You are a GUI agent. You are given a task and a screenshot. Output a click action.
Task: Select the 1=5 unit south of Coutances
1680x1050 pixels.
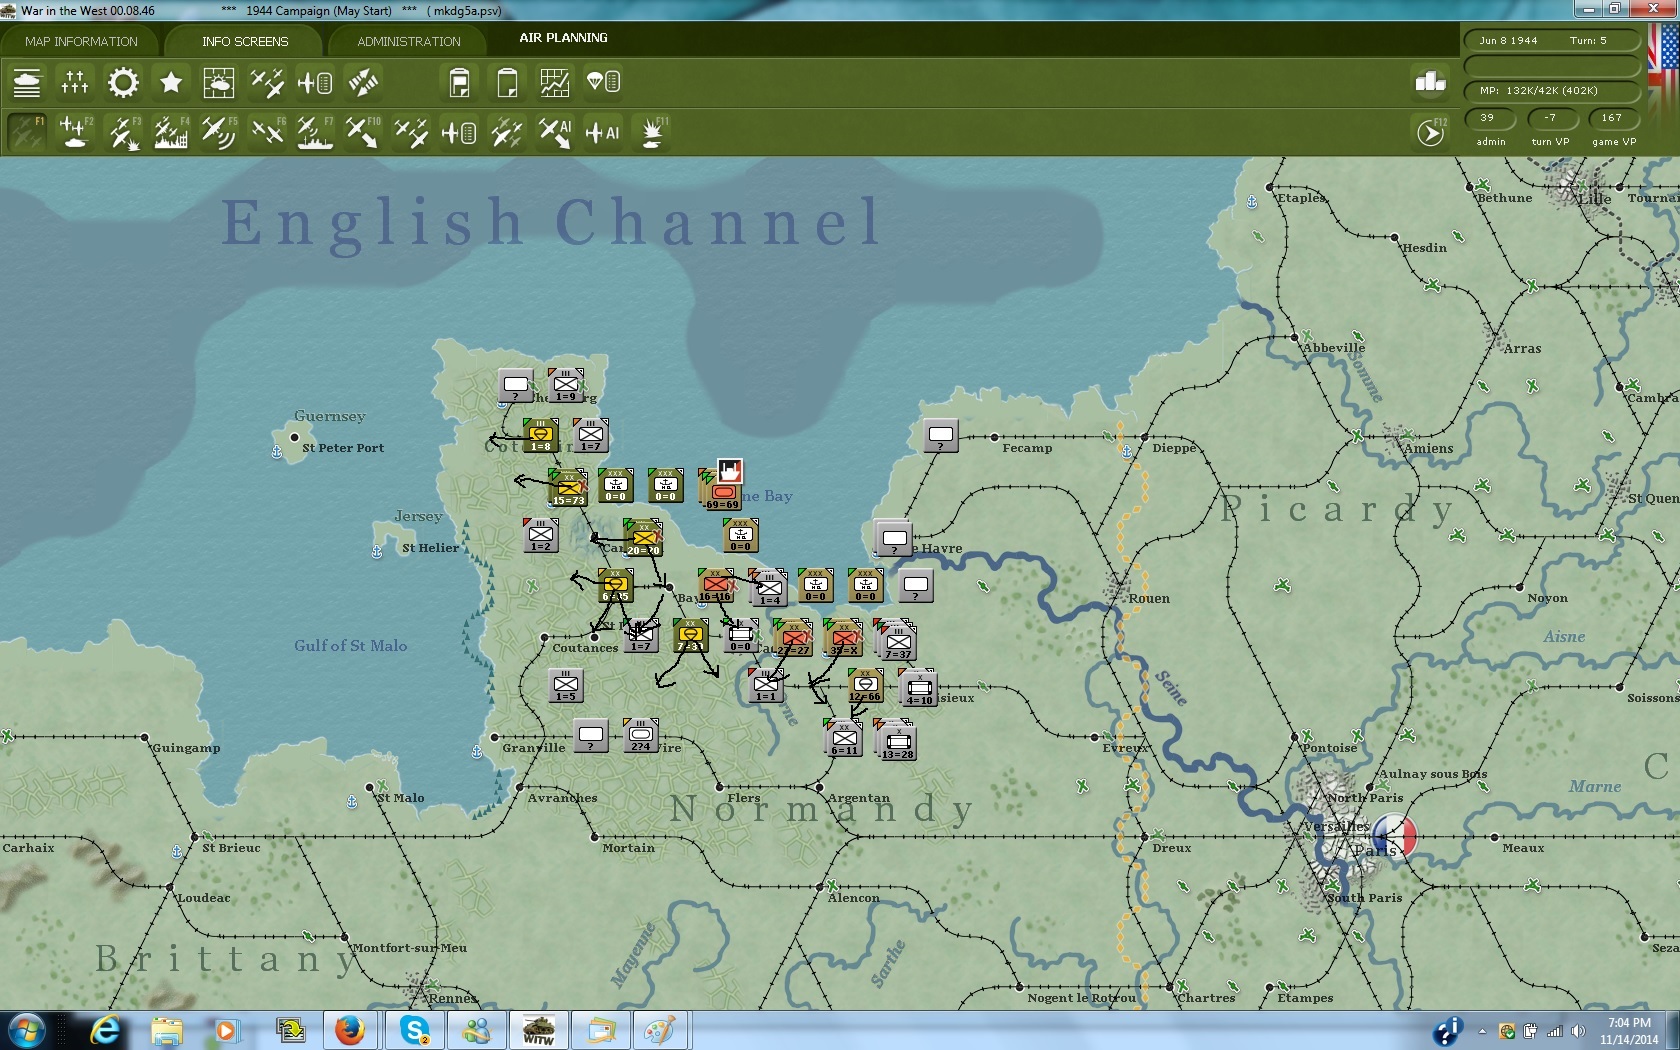coord(566,686)
